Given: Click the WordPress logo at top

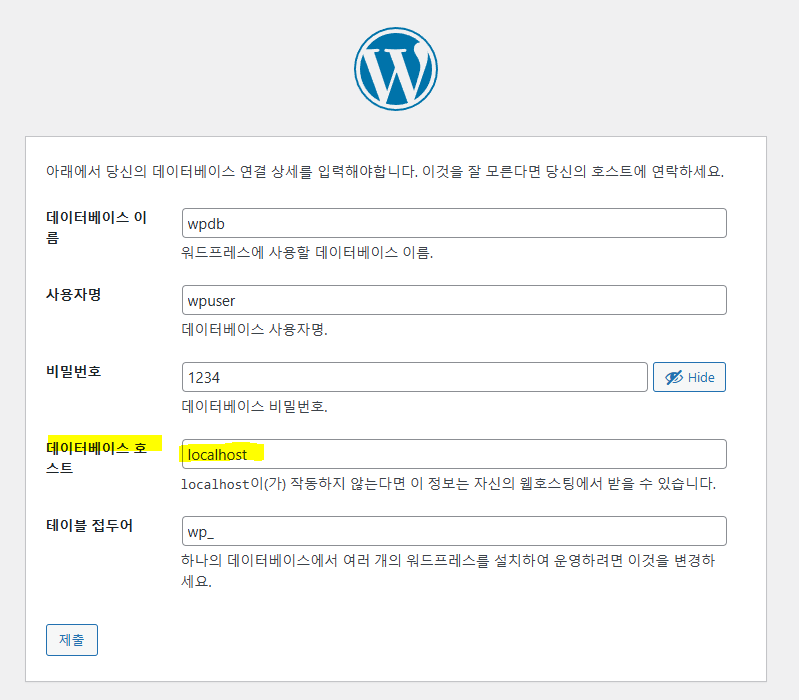Looking at the screenshot, I should tap(396, 69).
